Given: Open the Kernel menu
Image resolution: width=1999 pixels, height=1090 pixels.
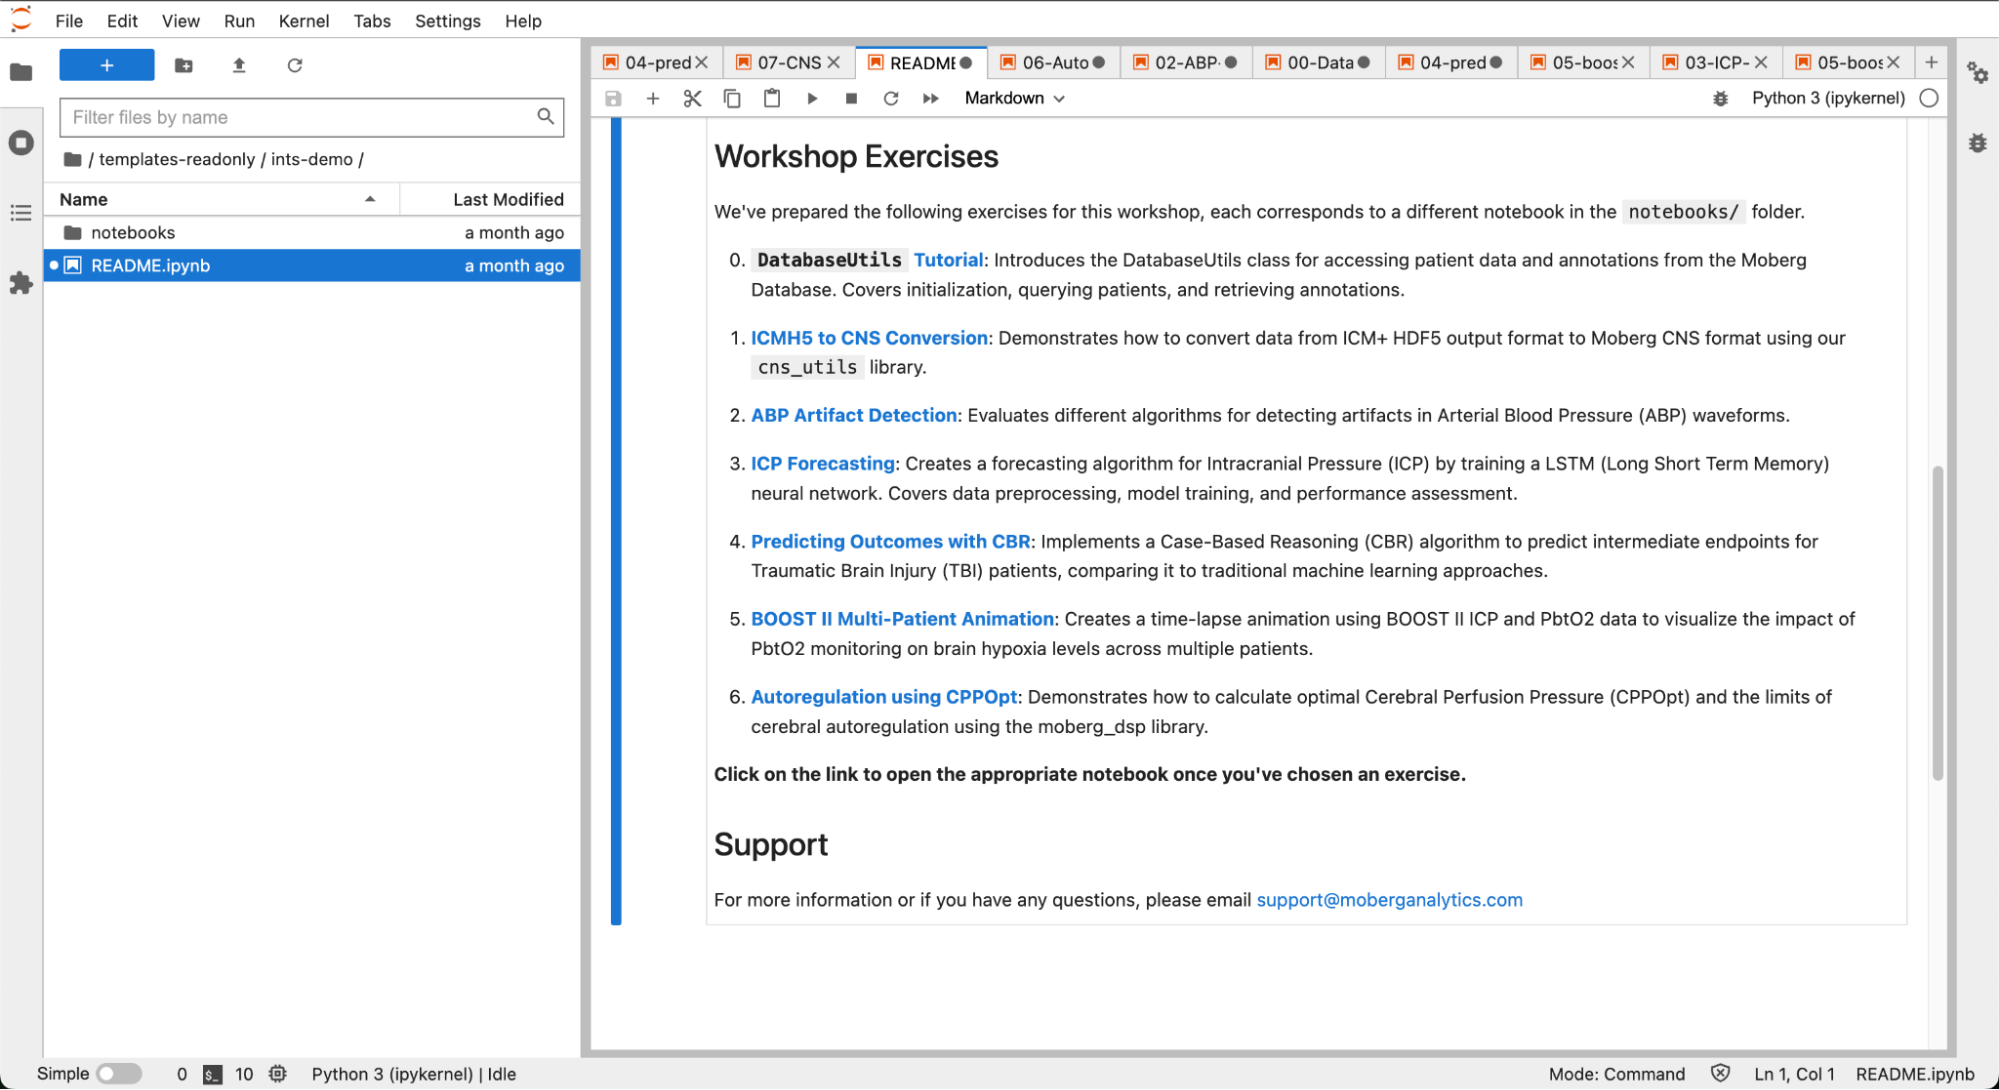Looking at the screenshot, I should point(303,21).
